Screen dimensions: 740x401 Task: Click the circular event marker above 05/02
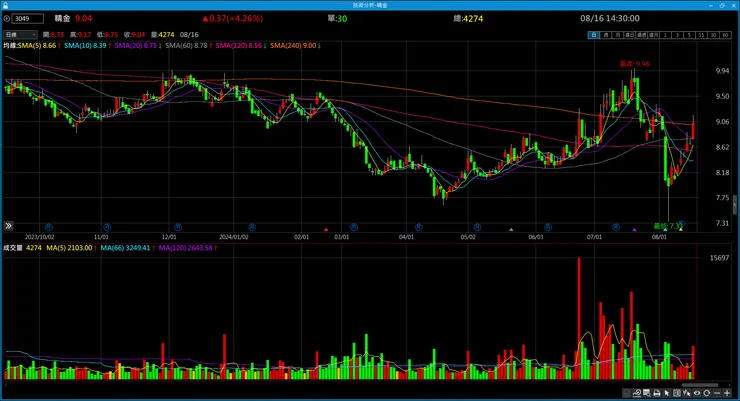(x=477, y=227)
